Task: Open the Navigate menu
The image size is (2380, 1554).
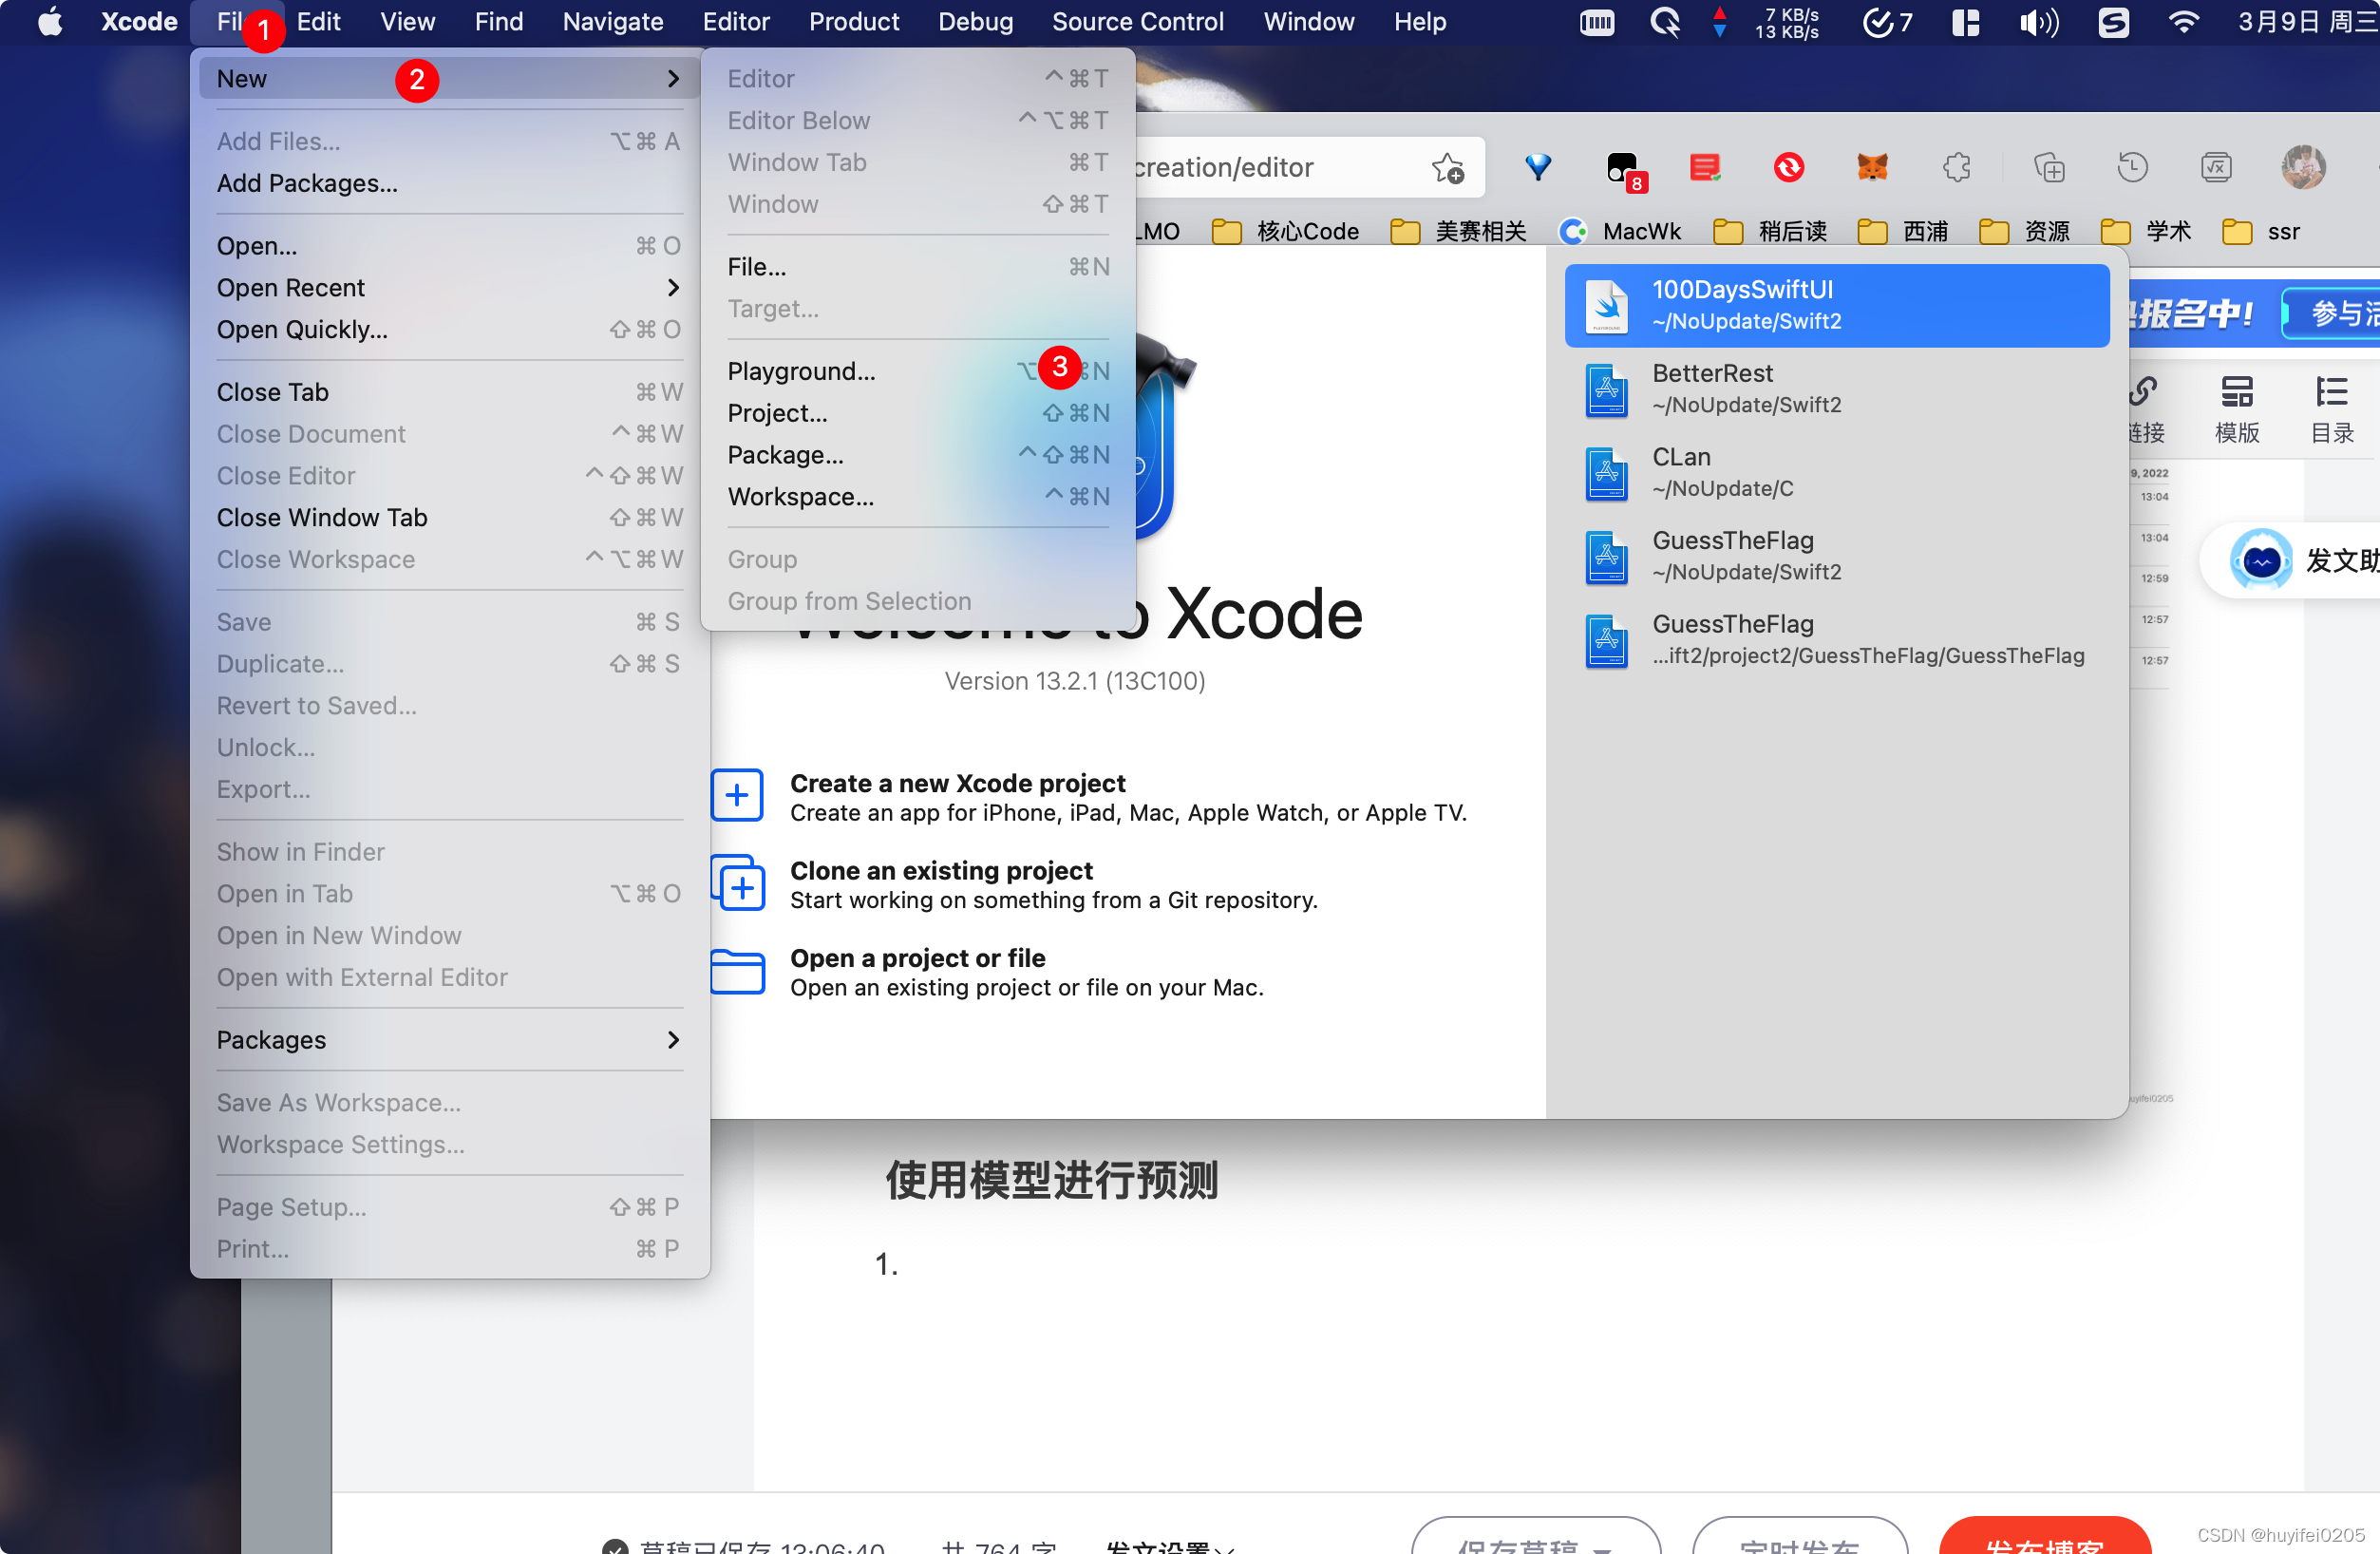Action: pyautogui.click(x=613, y=21)
